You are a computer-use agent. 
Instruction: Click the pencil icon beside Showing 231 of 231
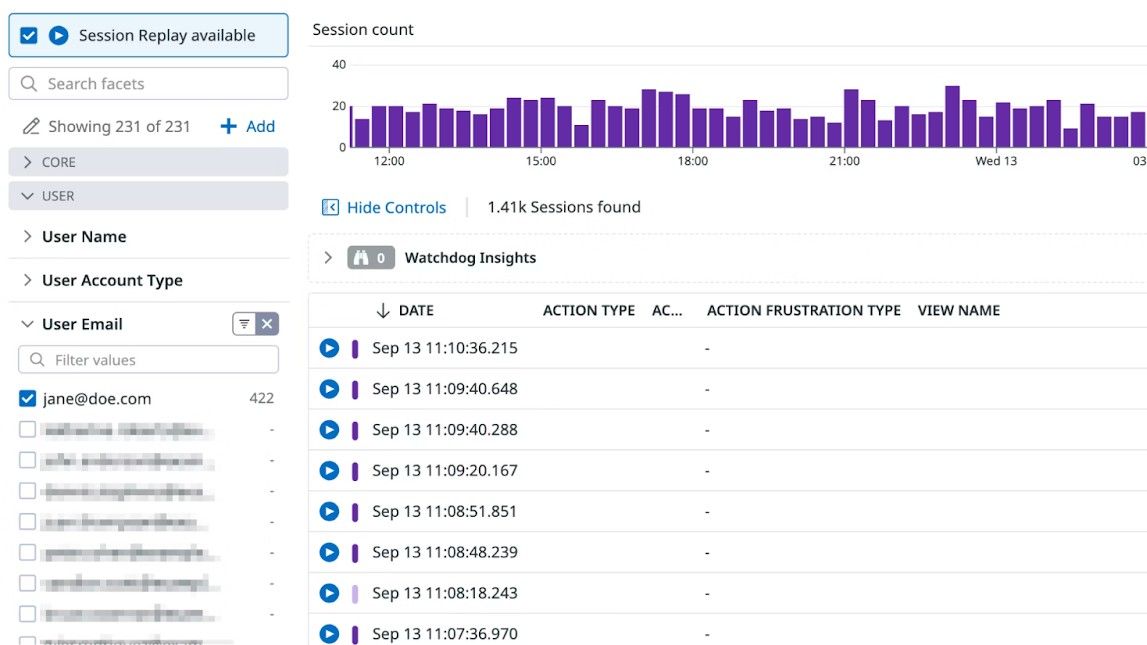point(29,126)
